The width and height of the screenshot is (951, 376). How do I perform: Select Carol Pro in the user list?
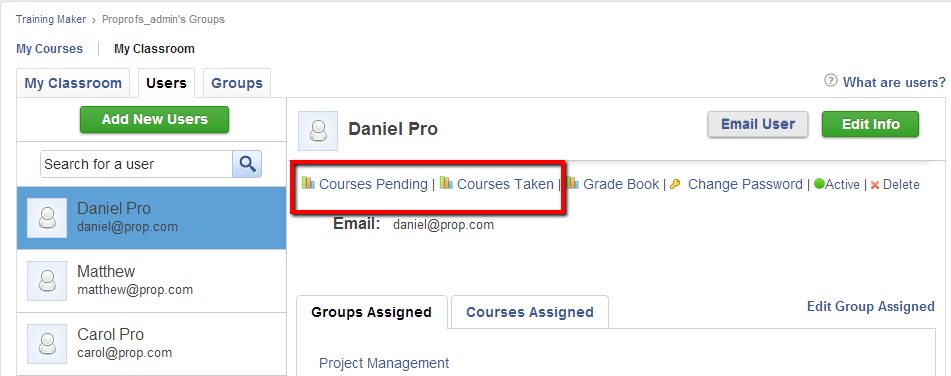coord(152,344)
